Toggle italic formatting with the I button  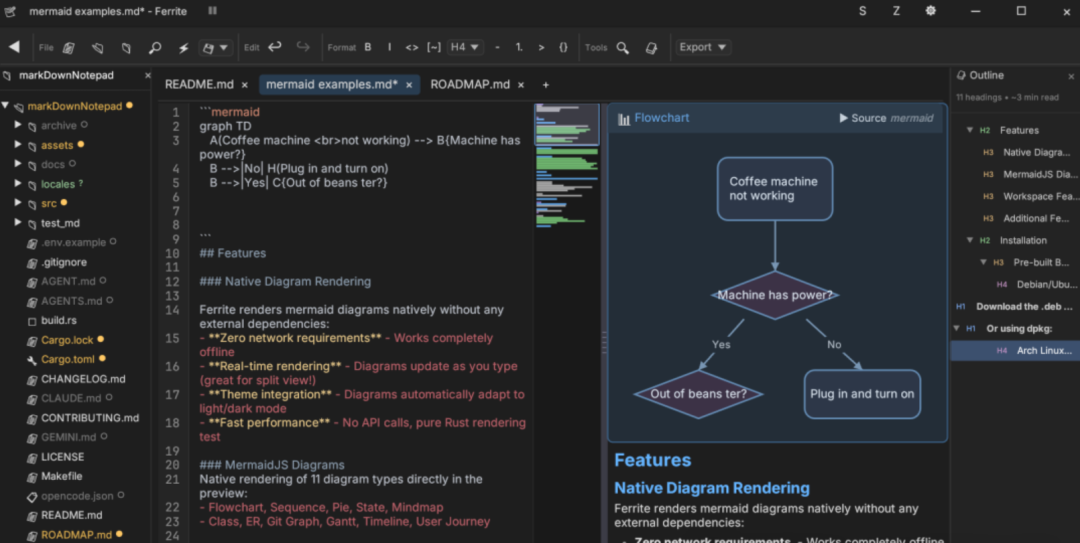point(389,47)
